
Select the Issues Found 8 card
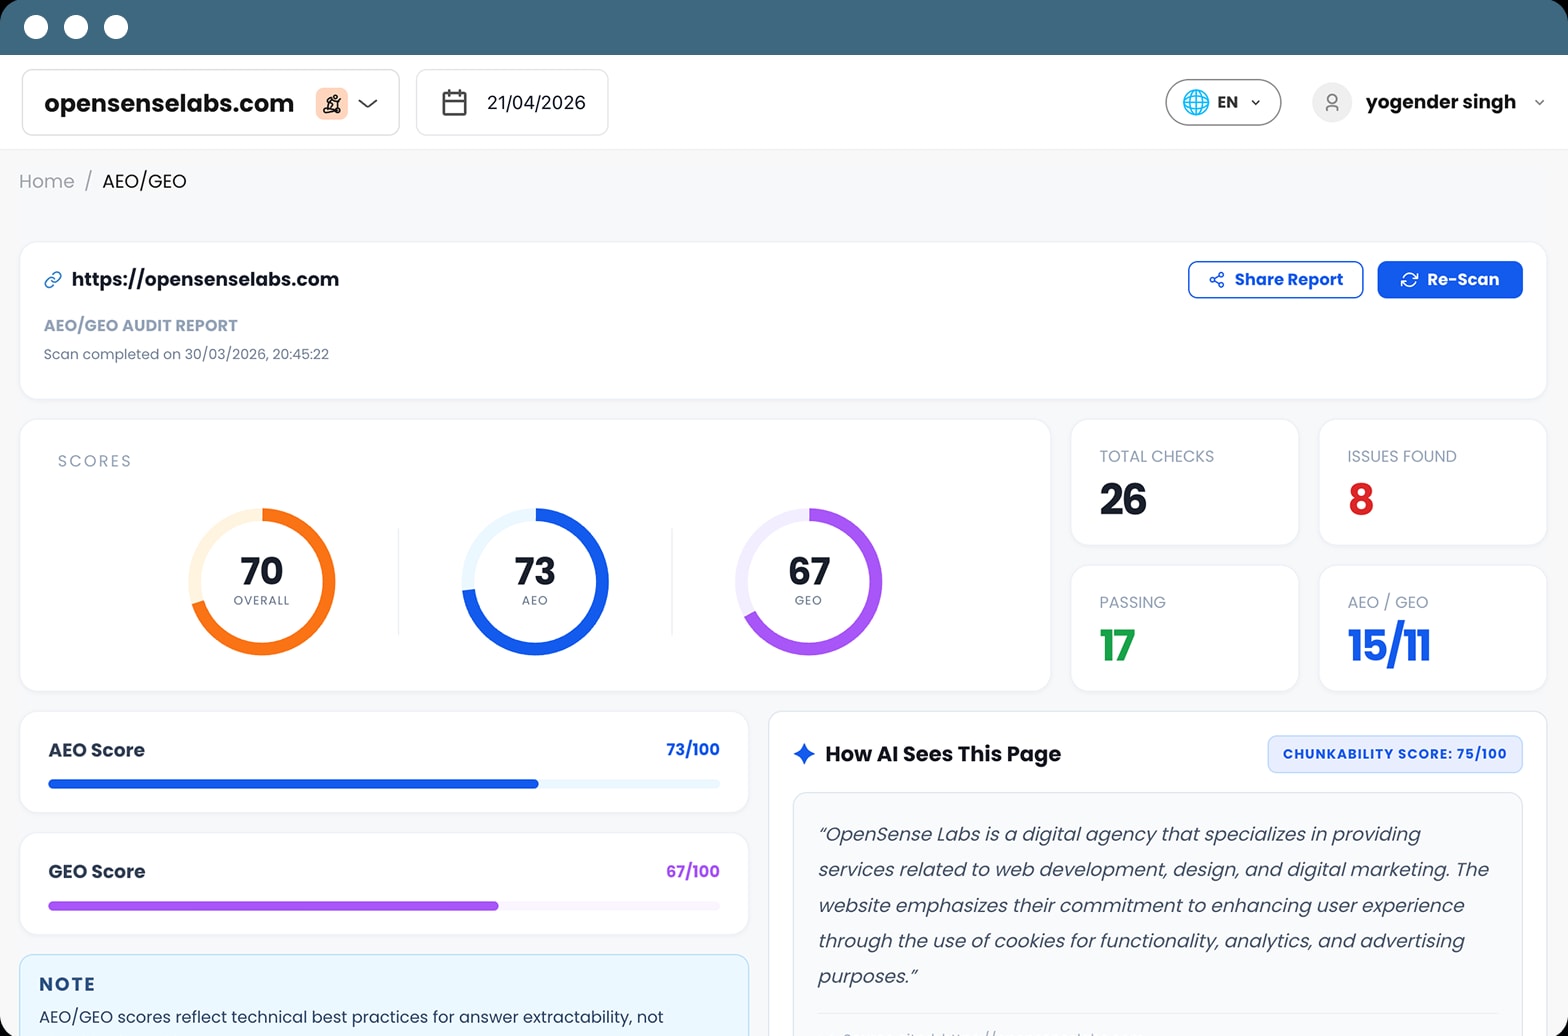coord(1433,482)
